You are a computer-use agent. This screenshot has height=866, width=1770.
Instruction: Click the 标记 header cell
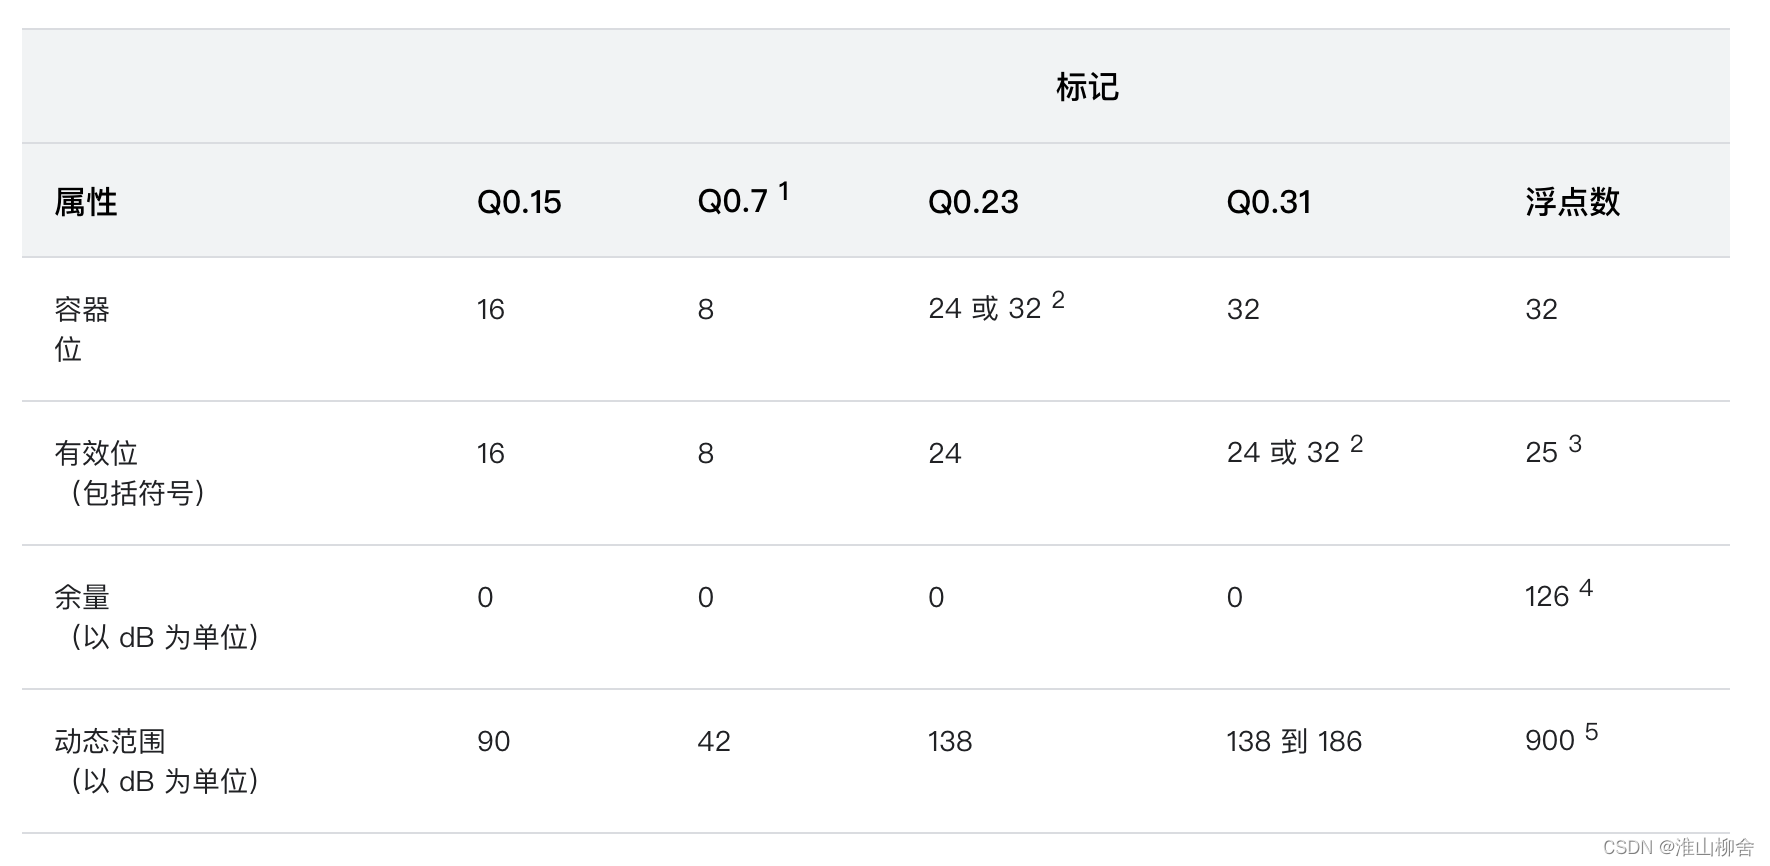pyautogui.click(x=1087, y=87)
